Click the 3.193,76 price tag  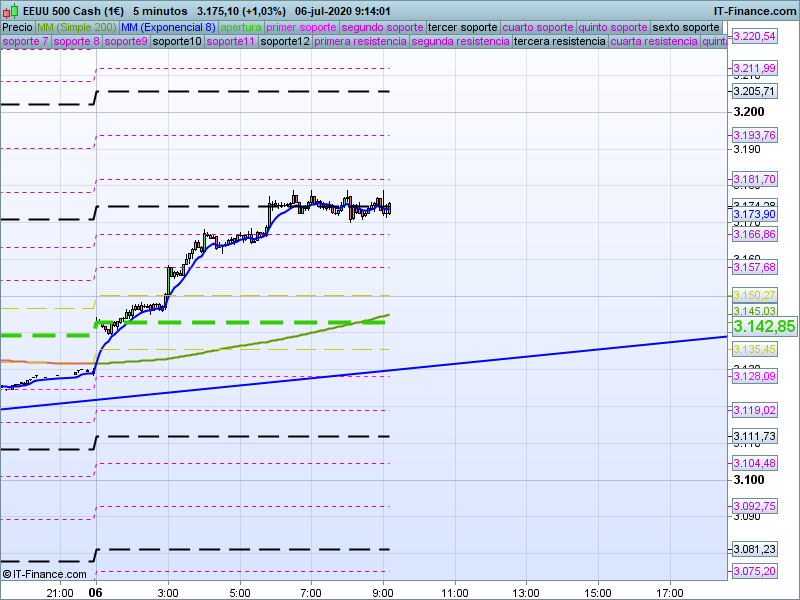[755, 136]
